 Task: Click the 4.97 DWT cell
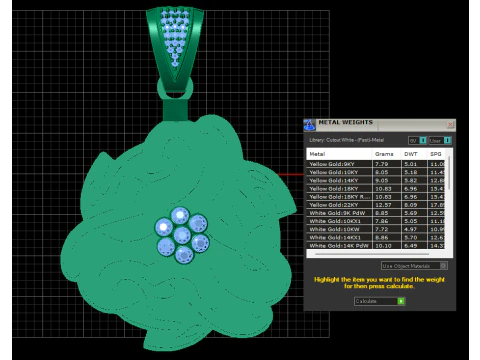[x=414, y=229]
